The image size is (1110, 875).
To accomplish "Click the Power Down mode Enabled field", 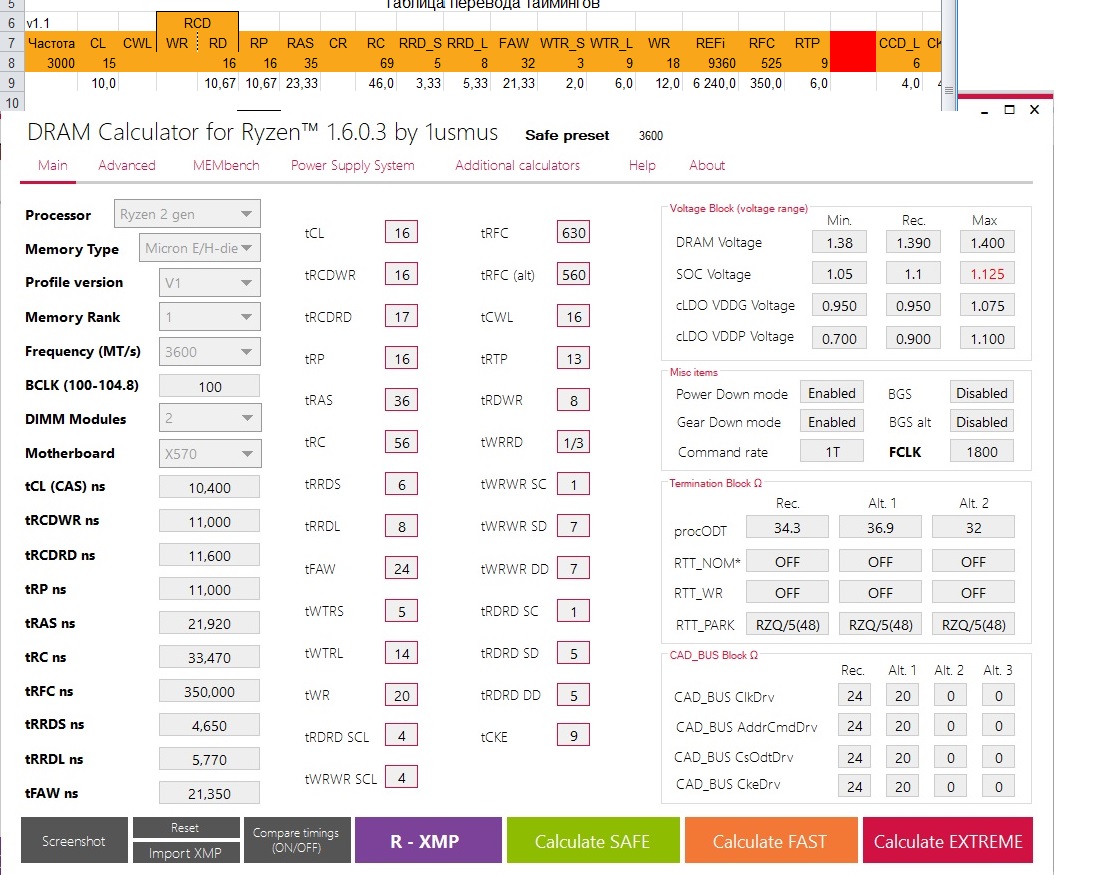I will coord(832,393).
